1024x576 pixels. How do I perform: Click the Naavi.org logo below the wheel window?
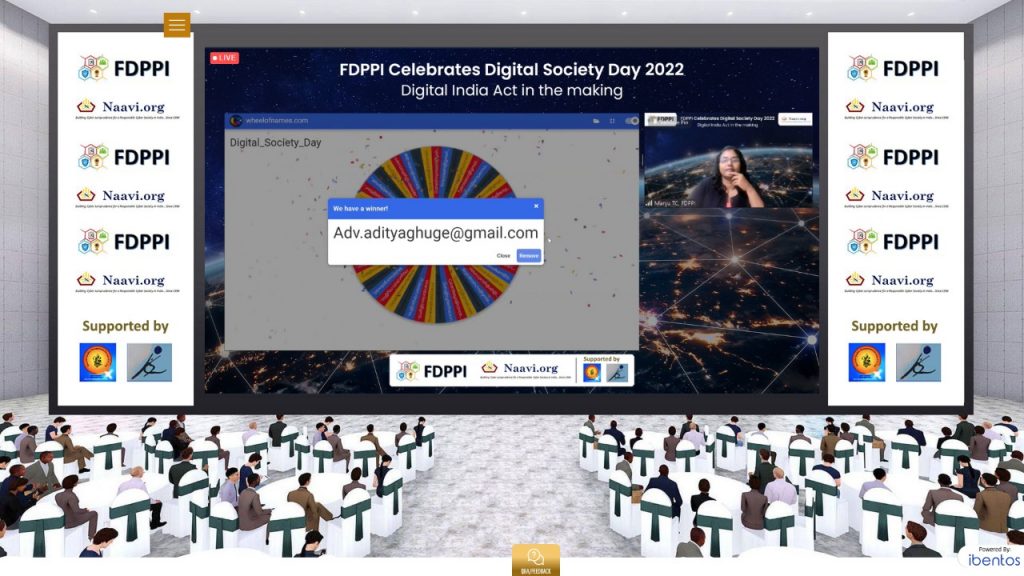[x=526, y=370]
